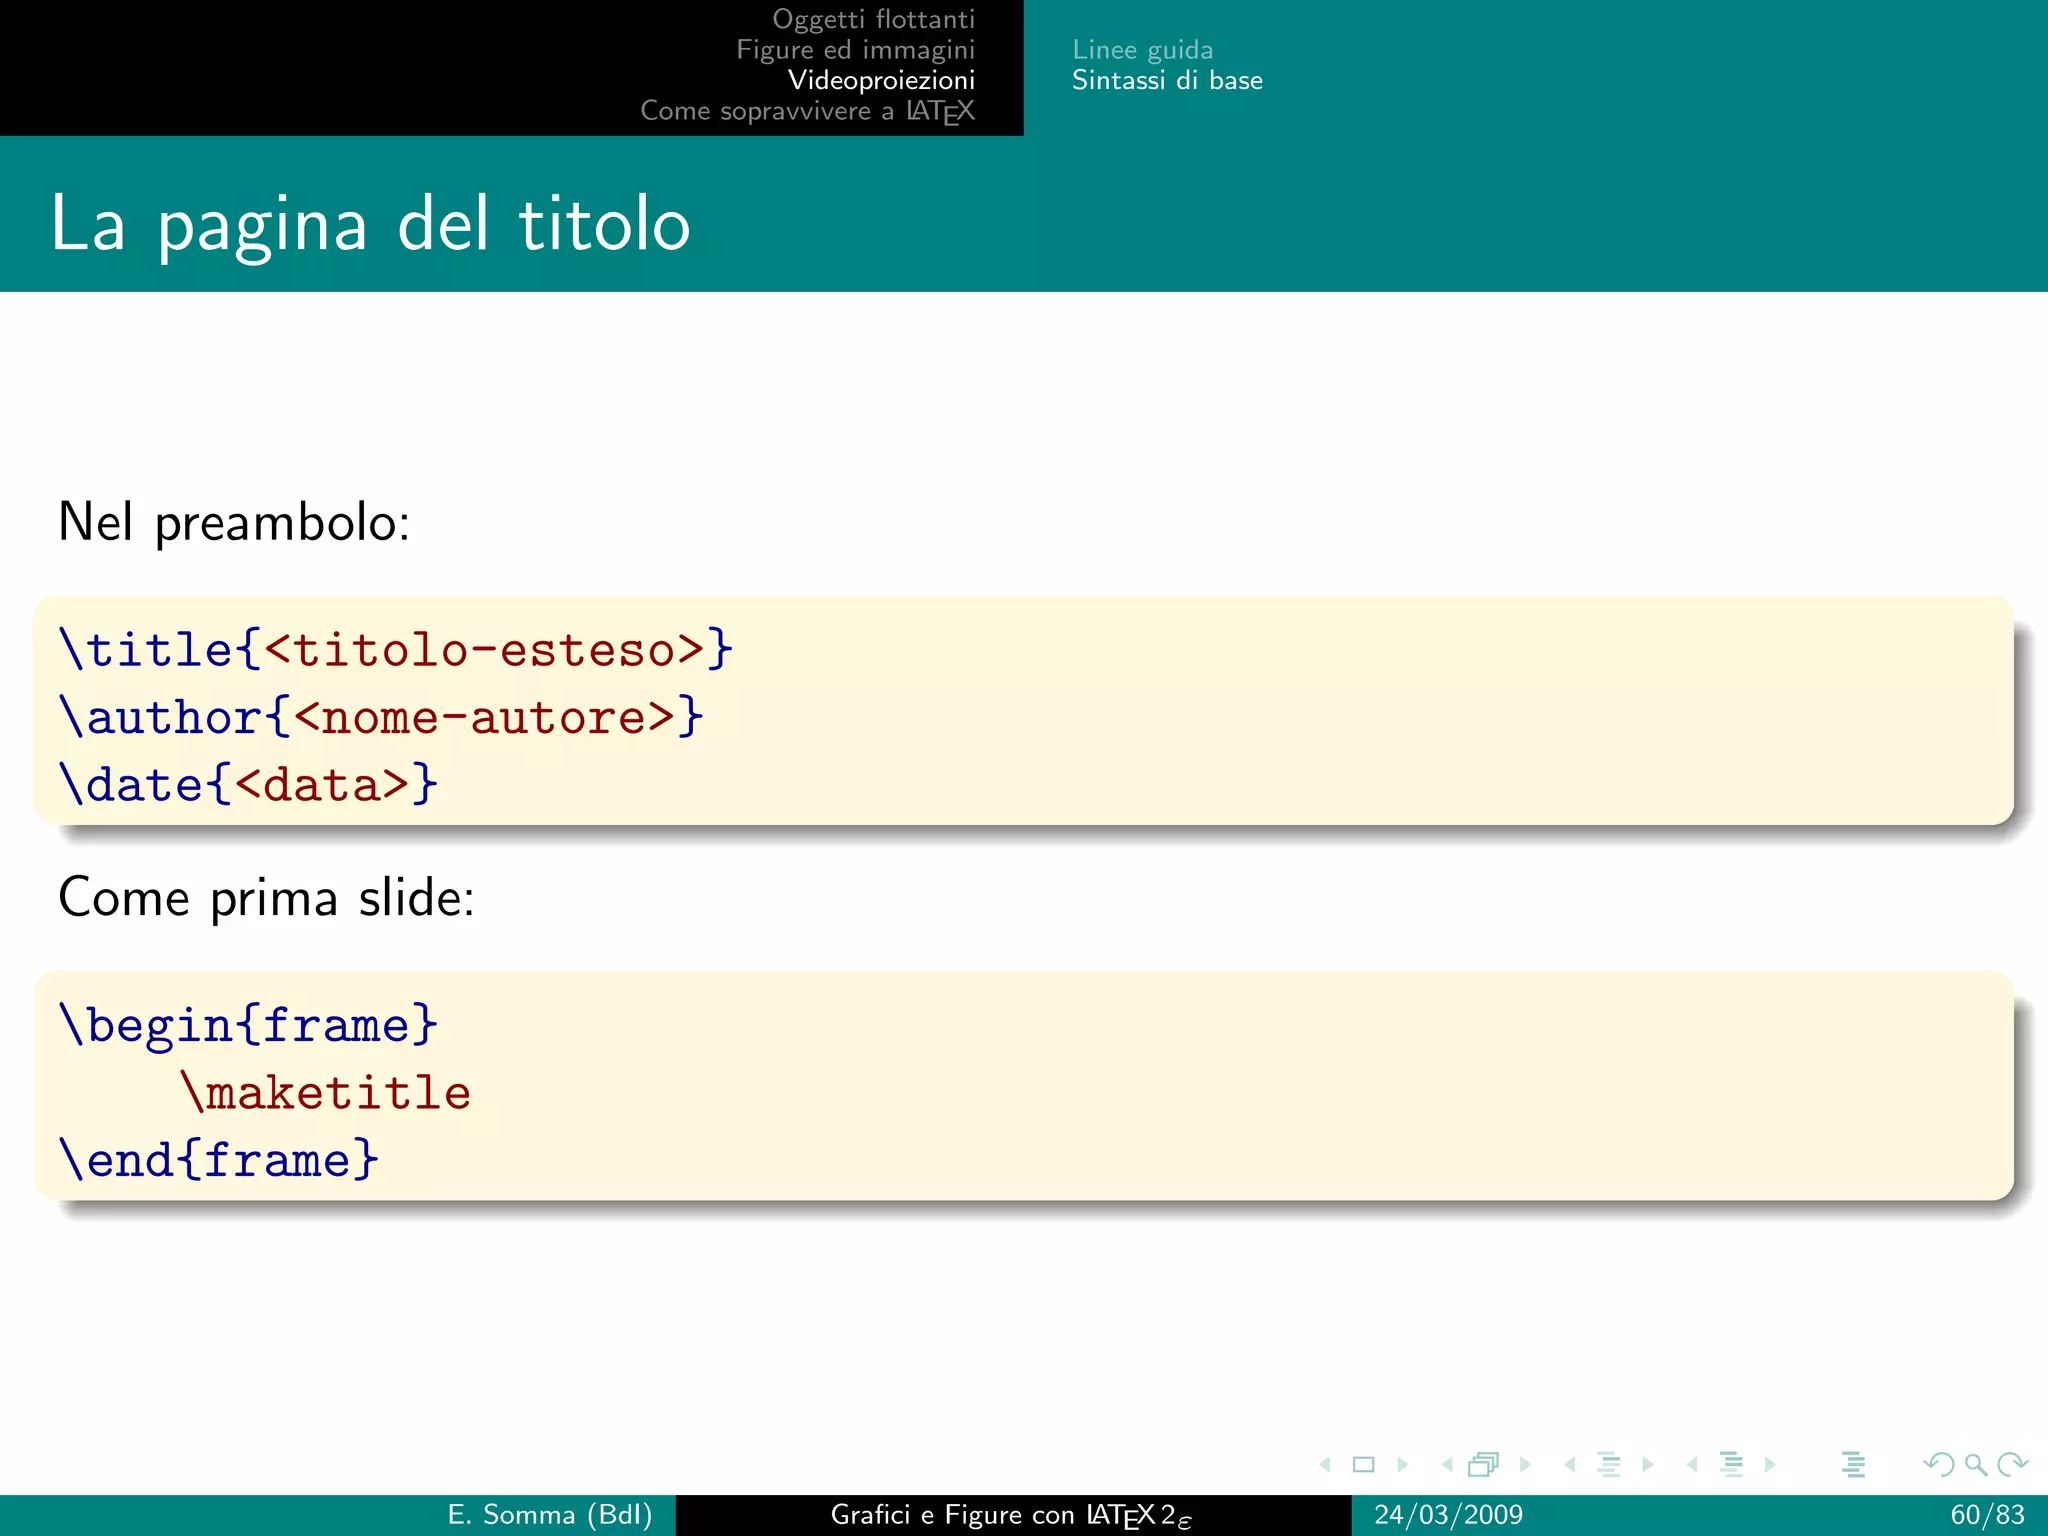The height and width of the screenshot is (1536, 2048).
Task: Click the previous slide arrow icon
Action: (1325, 1465)
